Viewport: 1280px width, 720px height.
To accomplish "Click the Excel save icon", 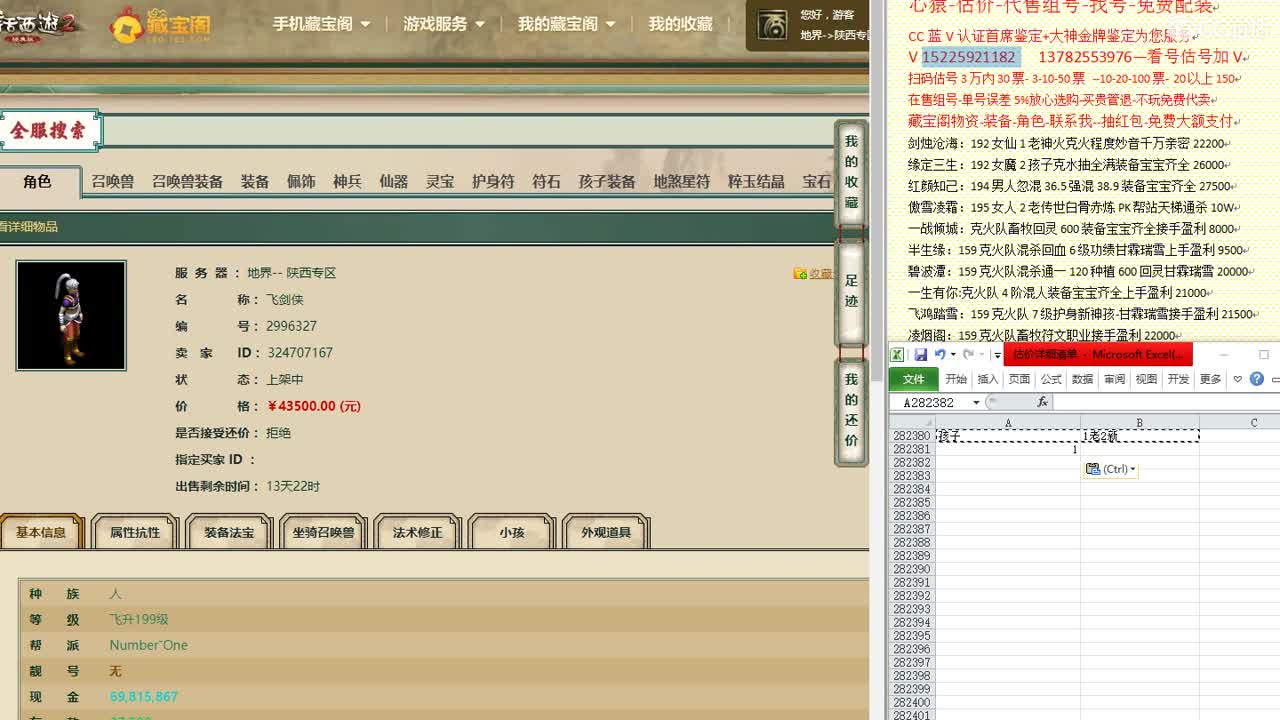I will coord(921,354).
